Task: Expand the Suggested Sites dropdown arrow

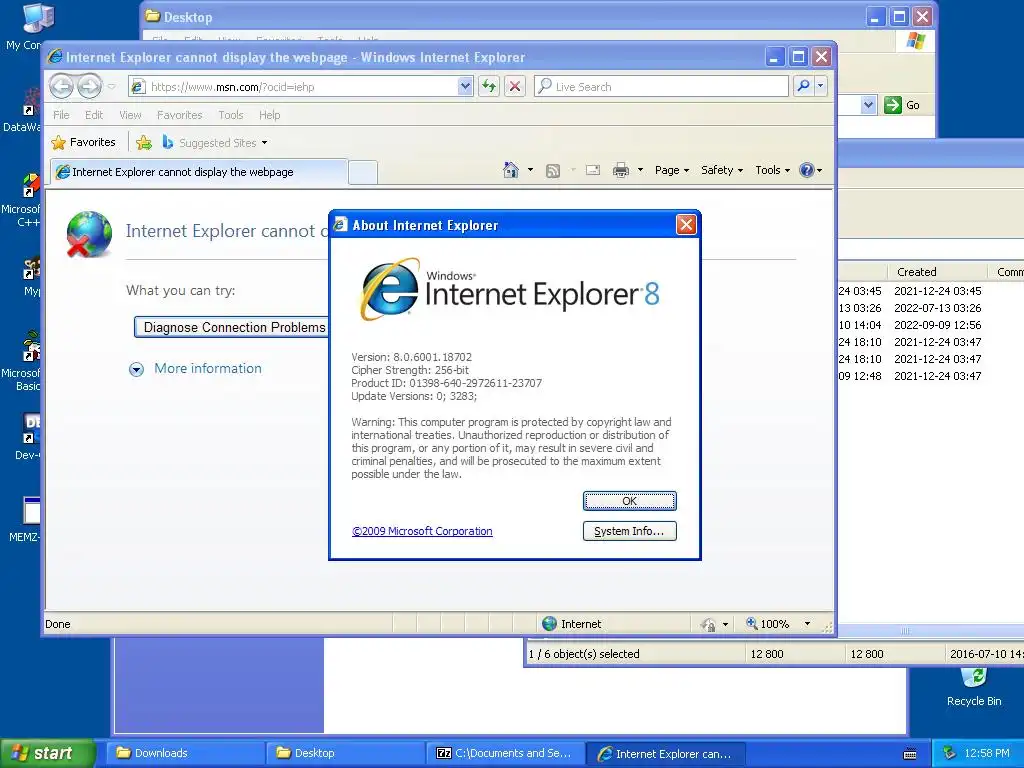Action: (264, 142)
